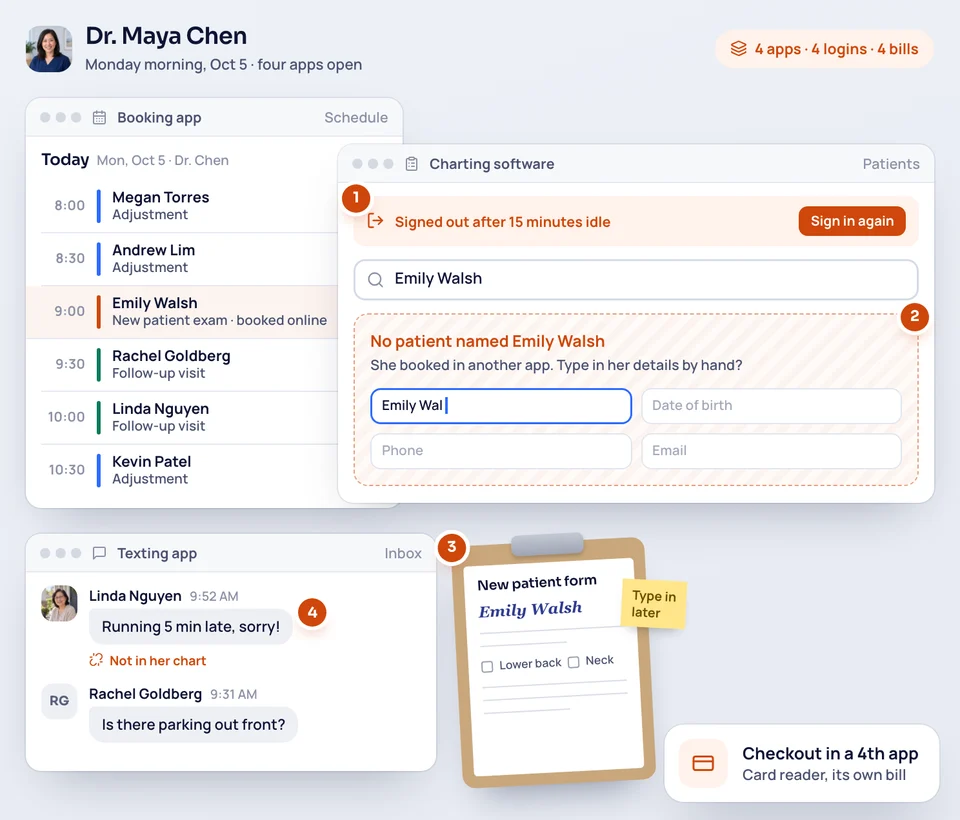
Task: Click the magnifier icon in the patient search box
Action: (x=375, y=280)
